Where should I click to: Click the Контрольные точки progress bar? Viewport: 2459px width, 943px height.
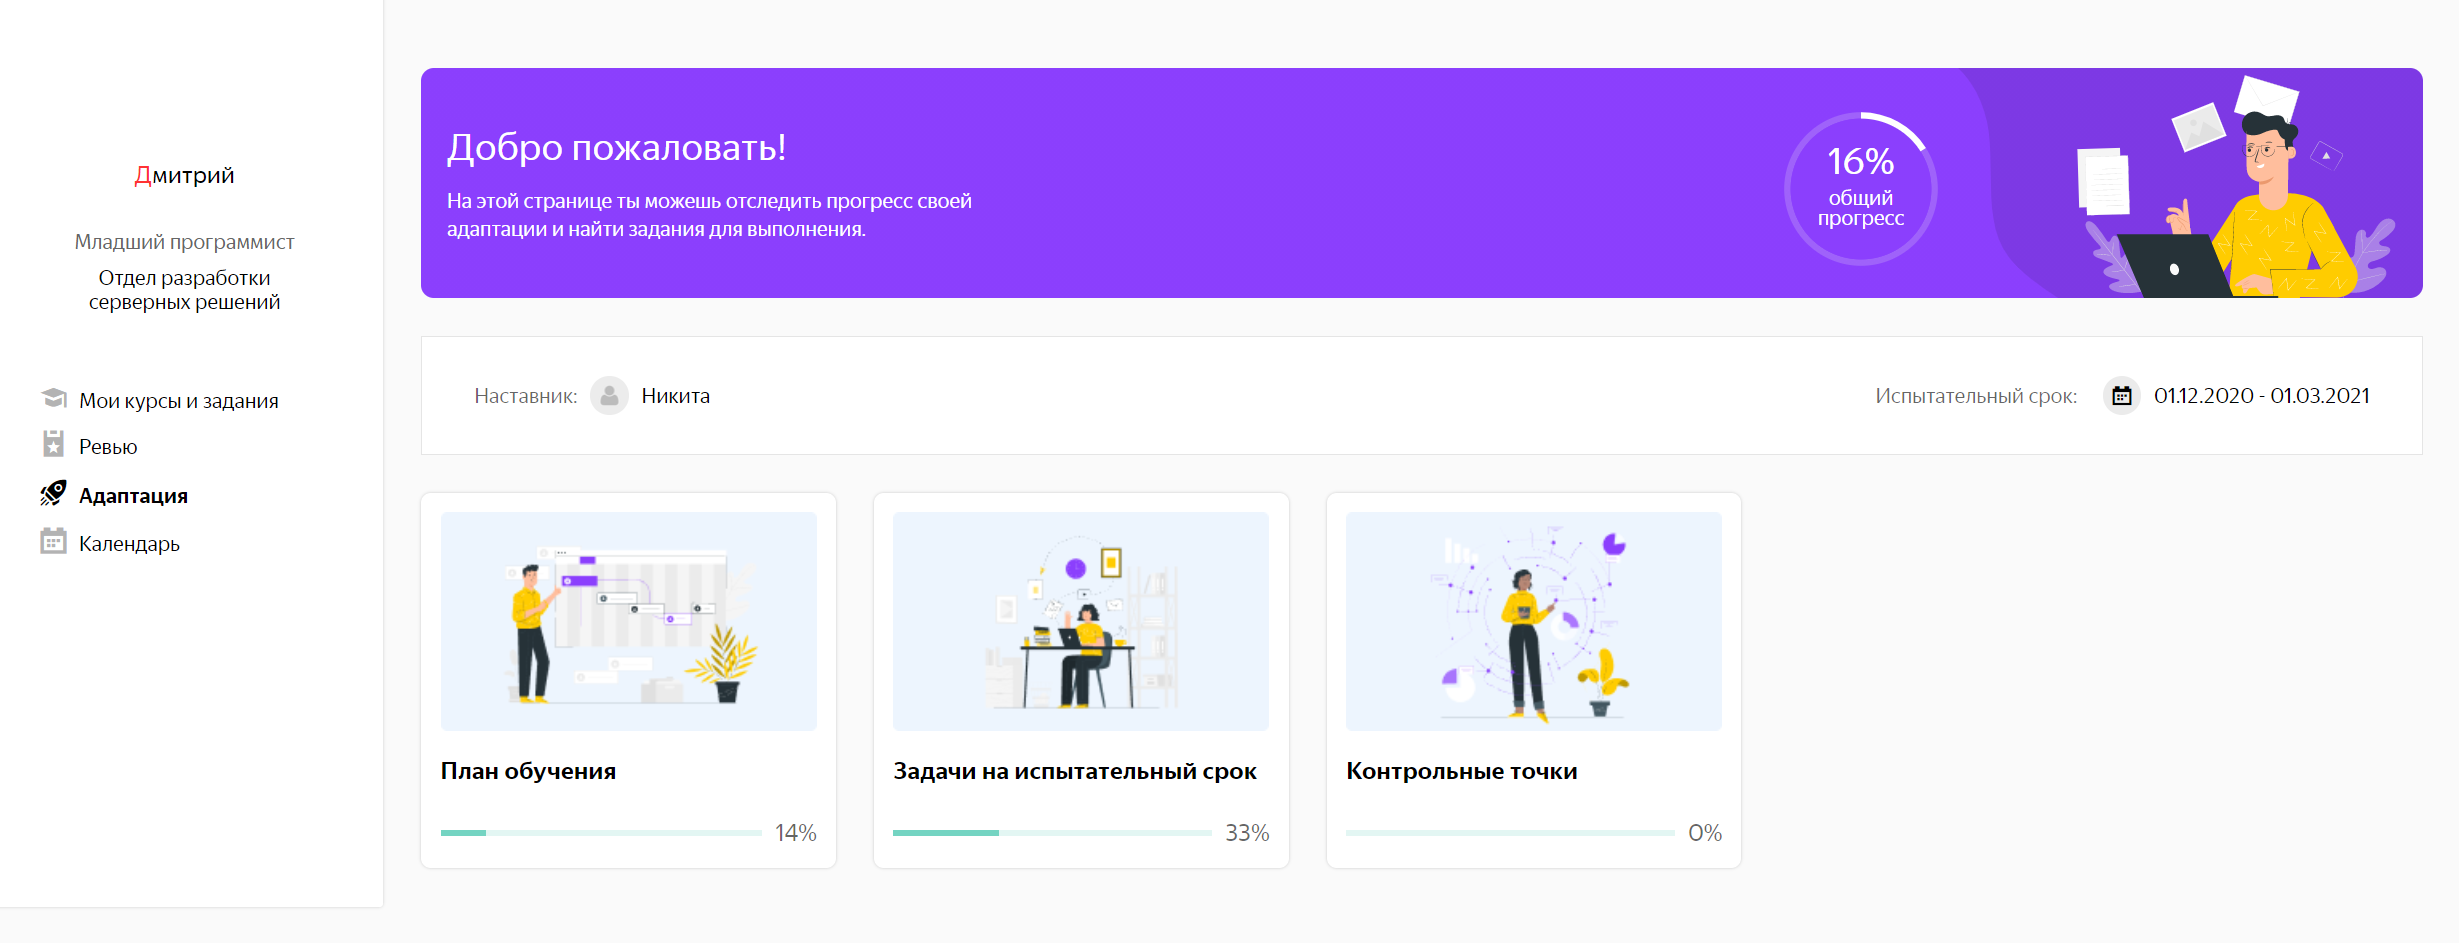click(1510, 833)
